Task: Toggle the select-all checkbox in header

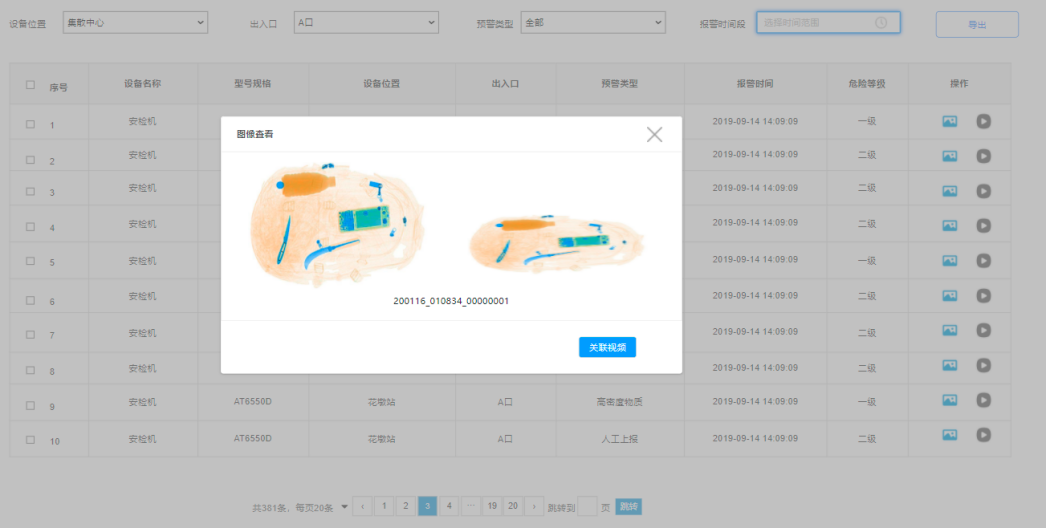Action: pyautogui.click(x=30, y=85)
